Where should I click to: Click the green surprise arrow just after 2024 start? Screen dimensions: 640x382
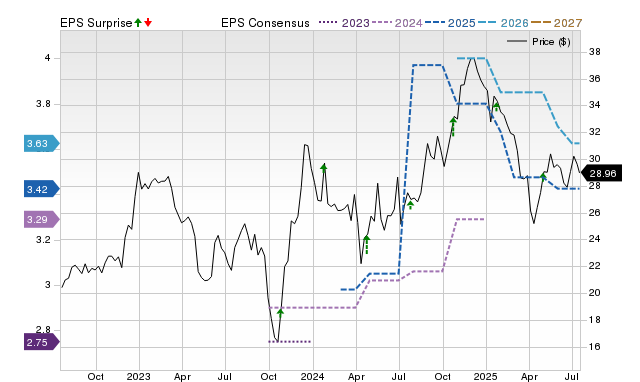[x=324, y=168]
